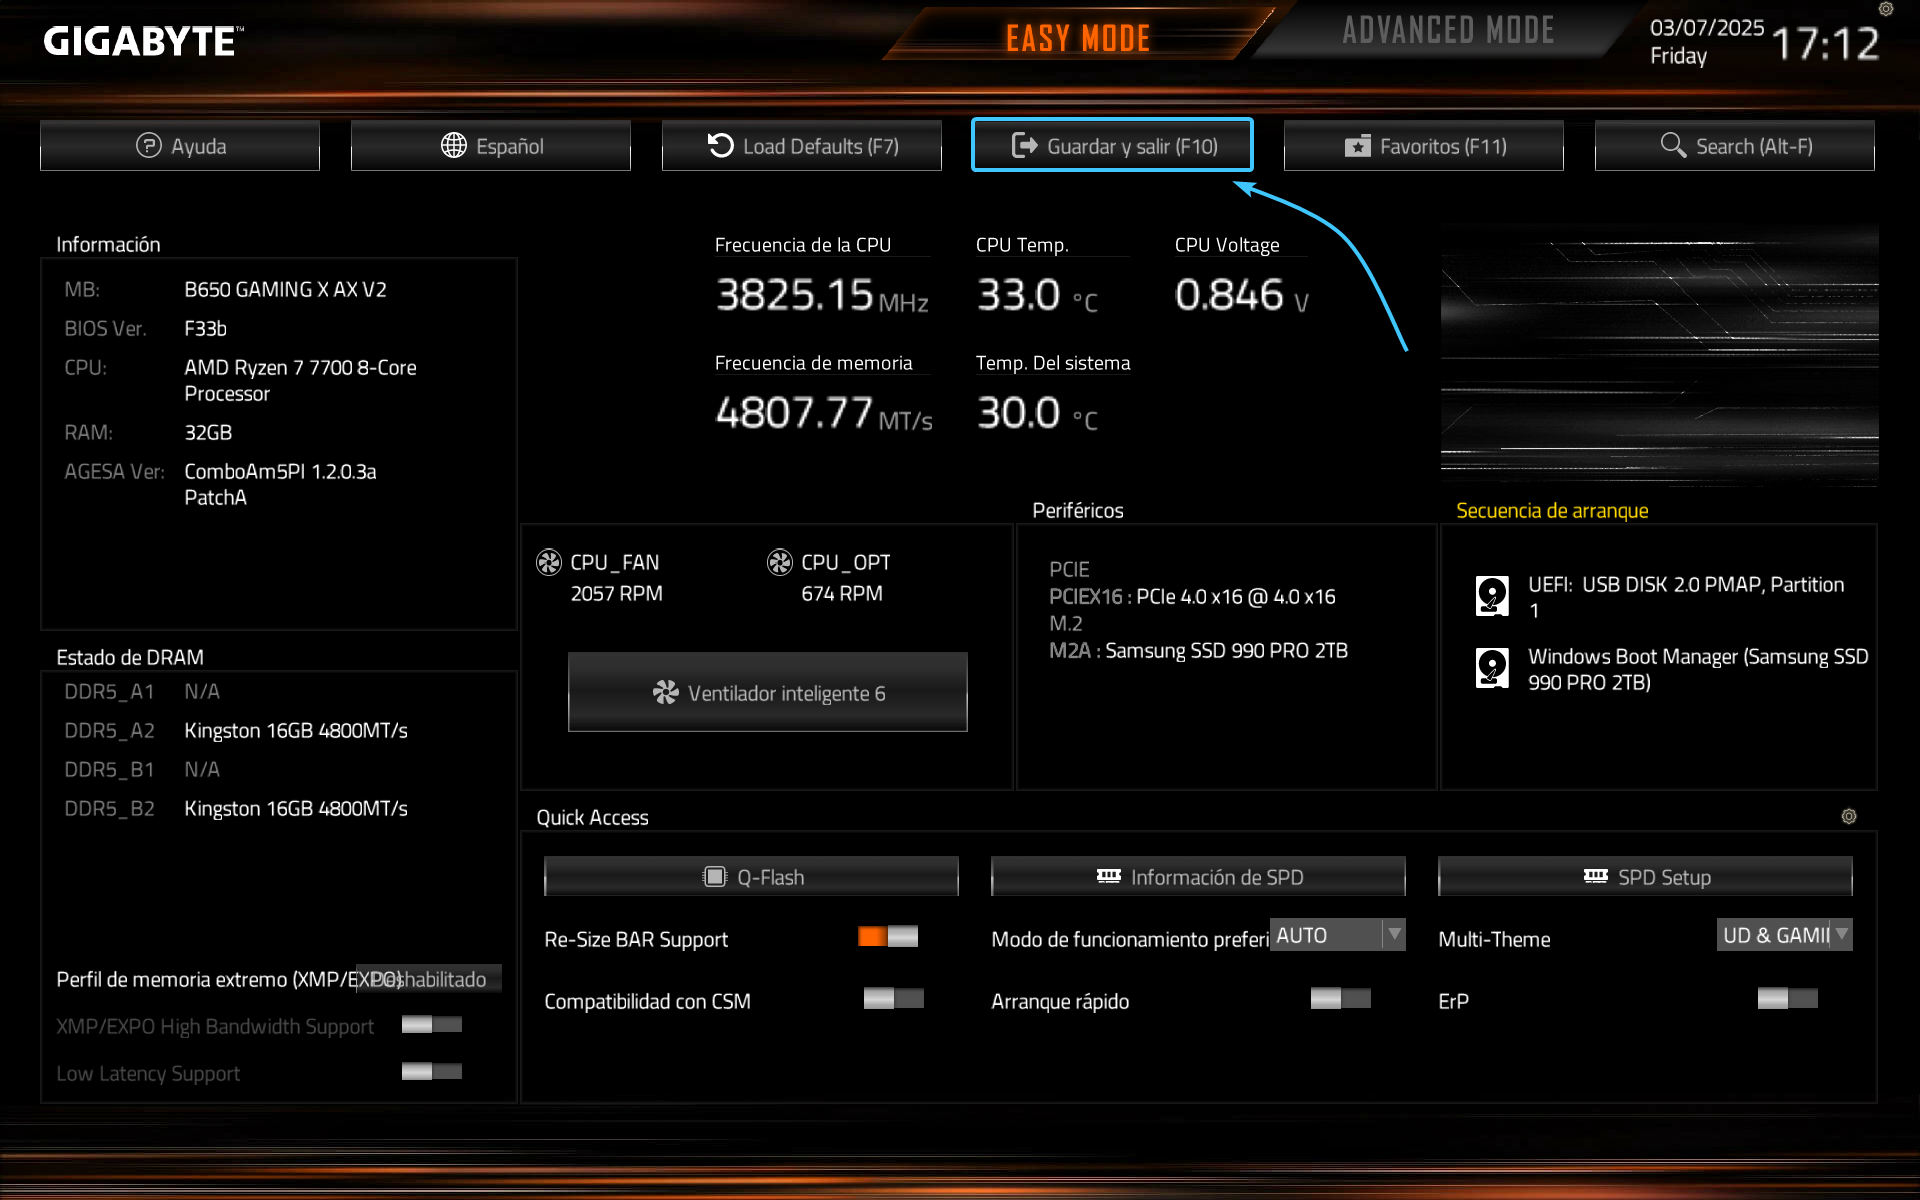
Task: Click the save-and-exit door icon
Action: 1024,146
